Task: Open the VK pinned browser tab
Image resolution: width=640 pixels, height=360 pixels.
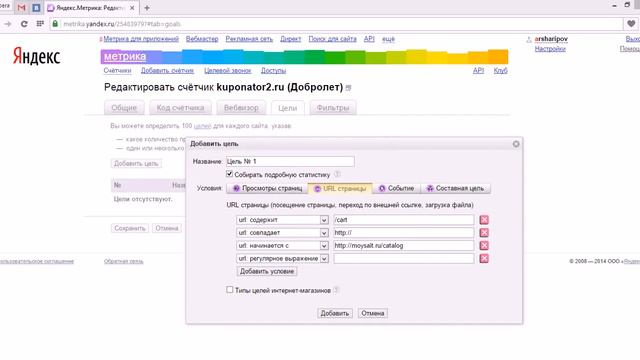Action: (x=36, y=8)
